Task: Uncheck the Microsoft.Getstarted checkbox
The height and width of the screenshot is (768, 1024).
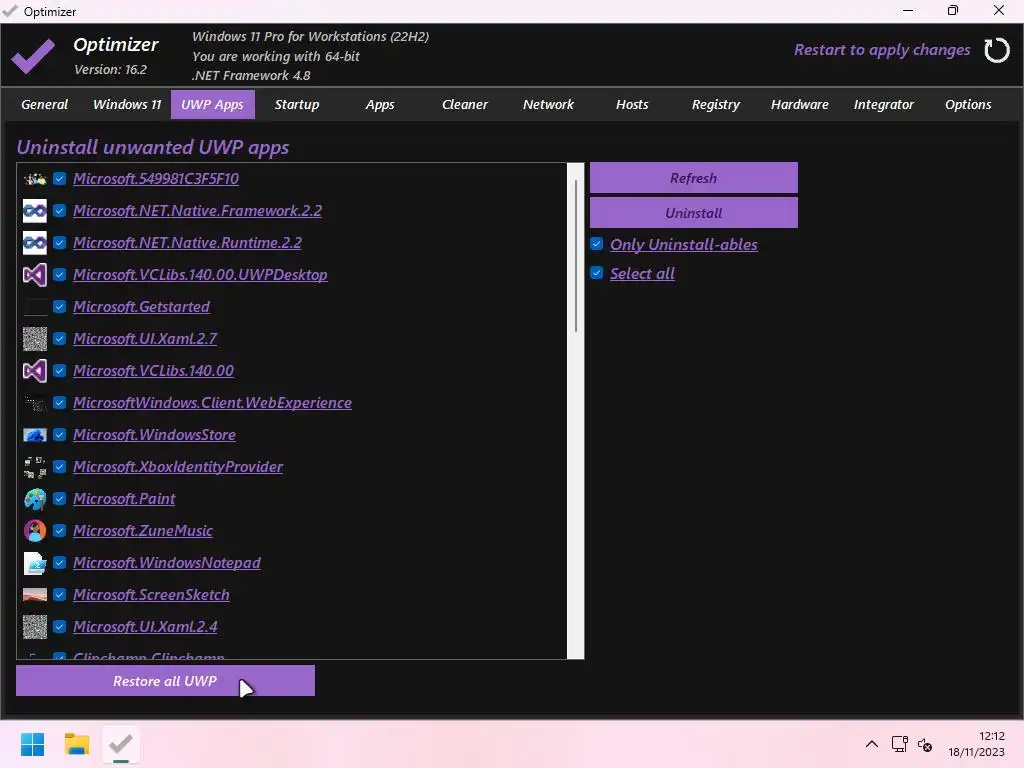Action: click(59, 307)
